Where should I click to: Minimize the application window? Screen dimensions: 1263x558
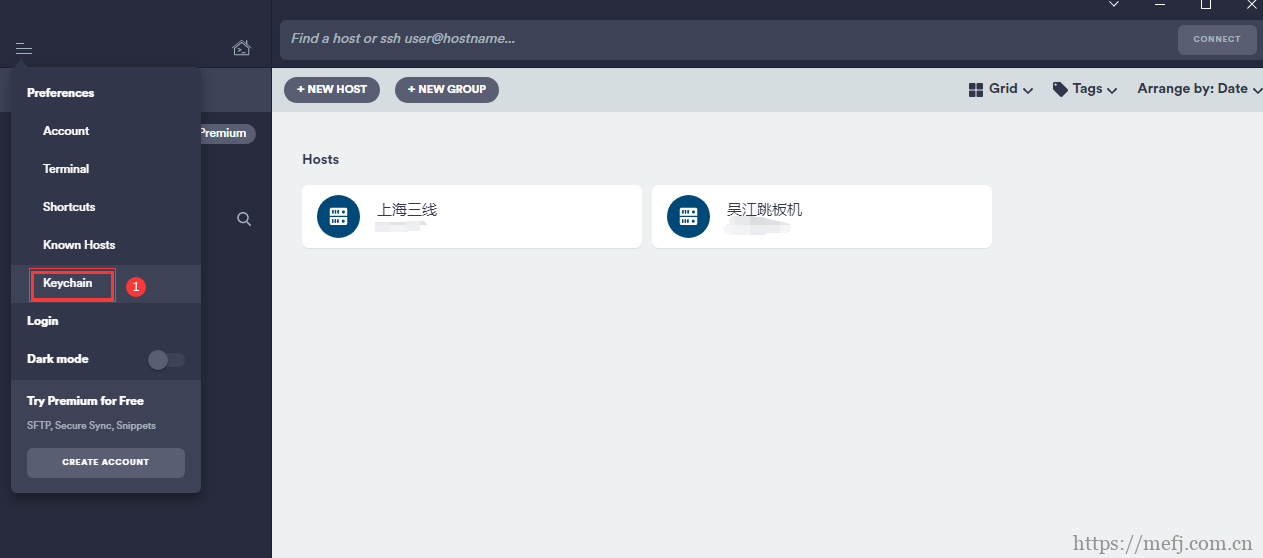1160,5
